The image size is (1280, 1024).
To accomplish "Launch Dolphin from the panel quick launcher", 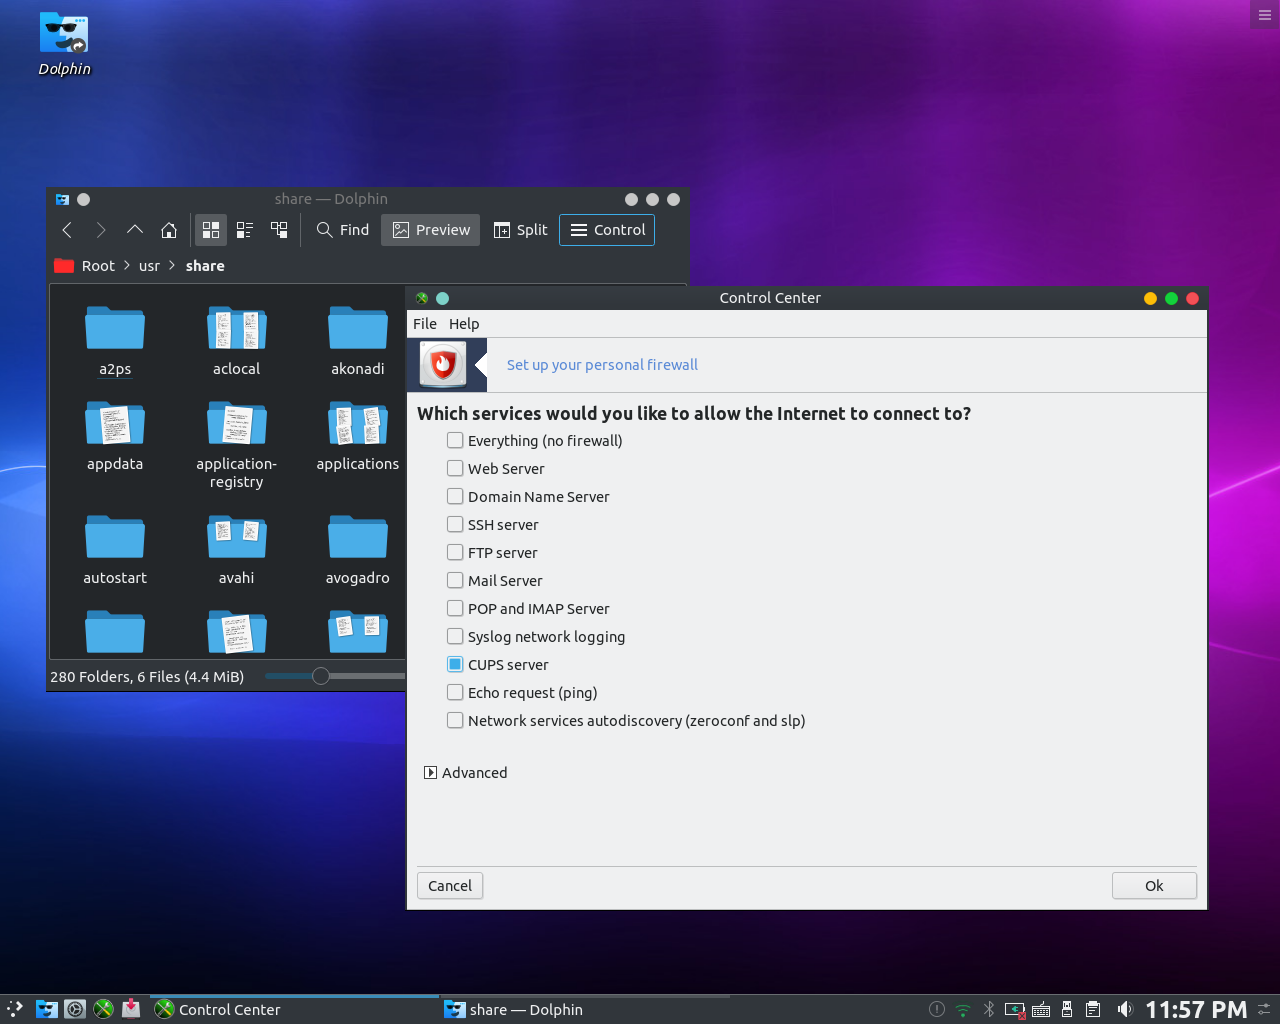I will [x=47, y=1009].
